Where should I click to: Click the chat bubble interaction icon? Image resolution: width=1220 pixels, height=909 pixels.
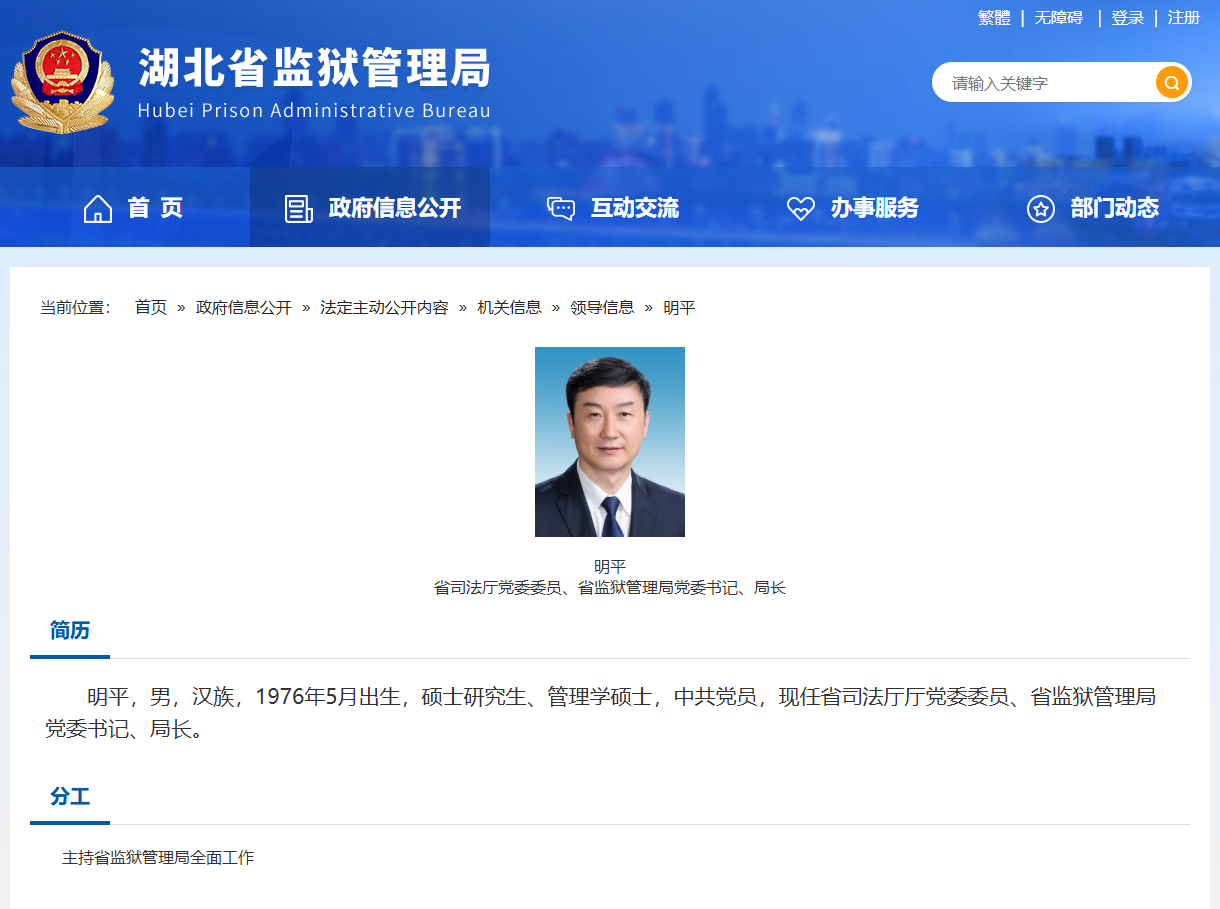pos(561,208)
